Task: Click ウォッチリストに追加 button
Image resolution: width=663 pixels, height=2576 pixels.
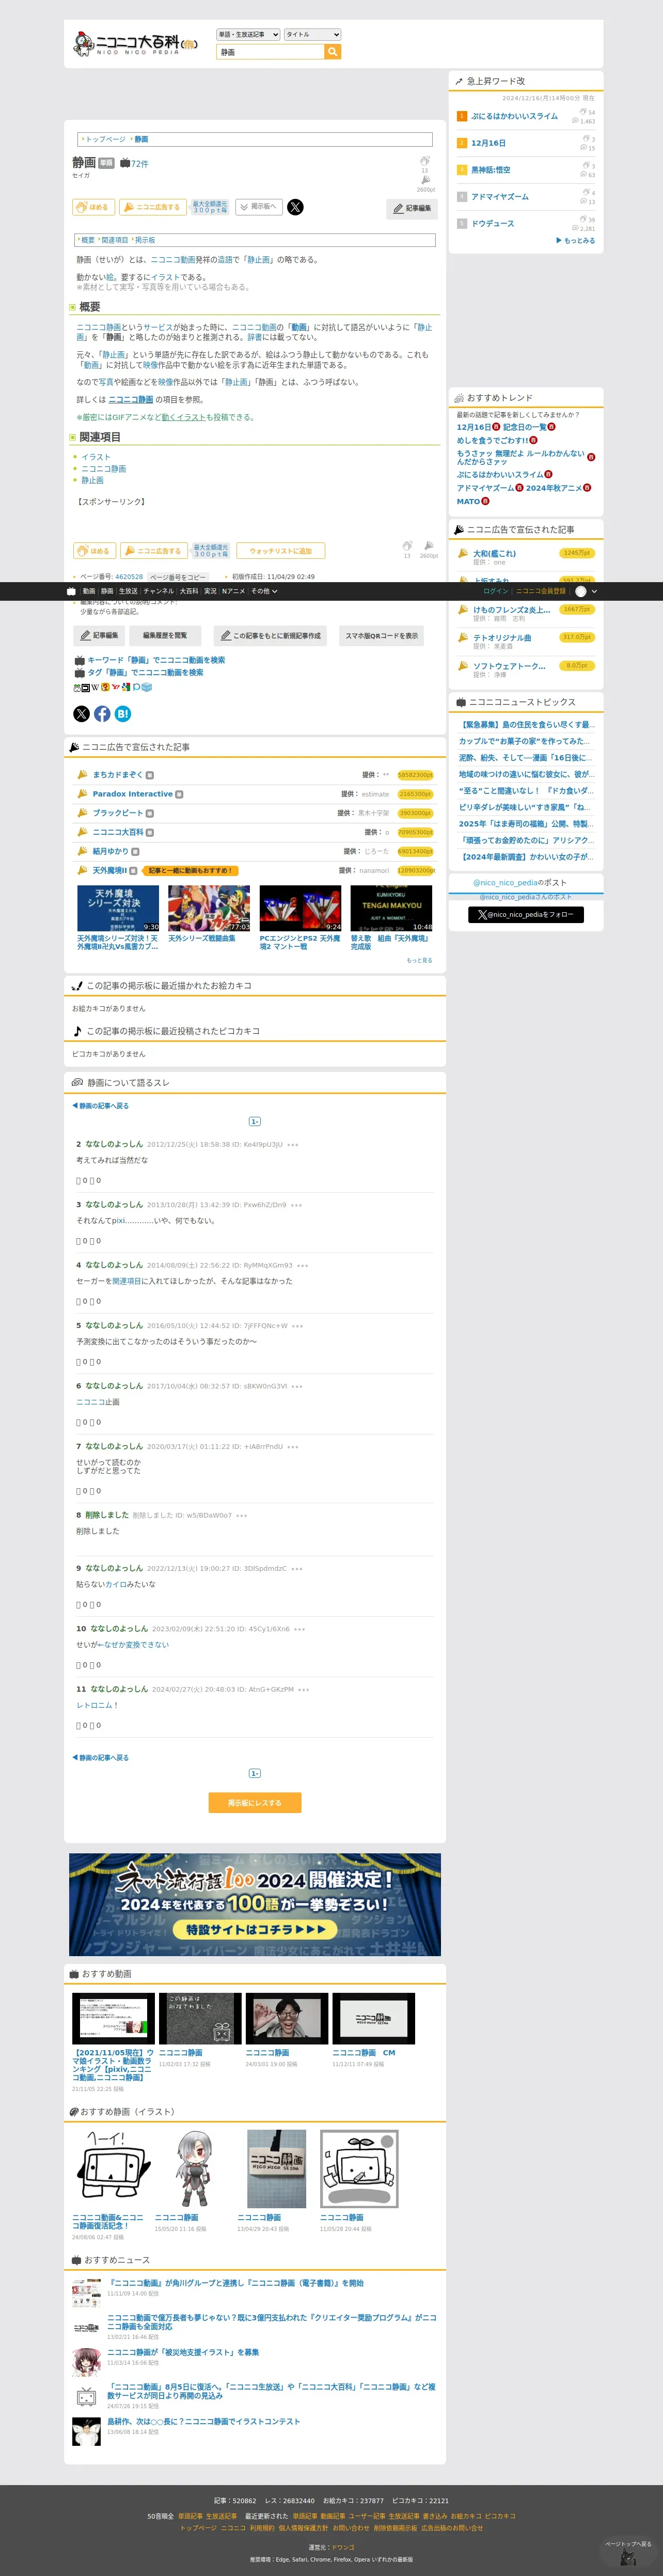Action: click(x=280, y=551)
